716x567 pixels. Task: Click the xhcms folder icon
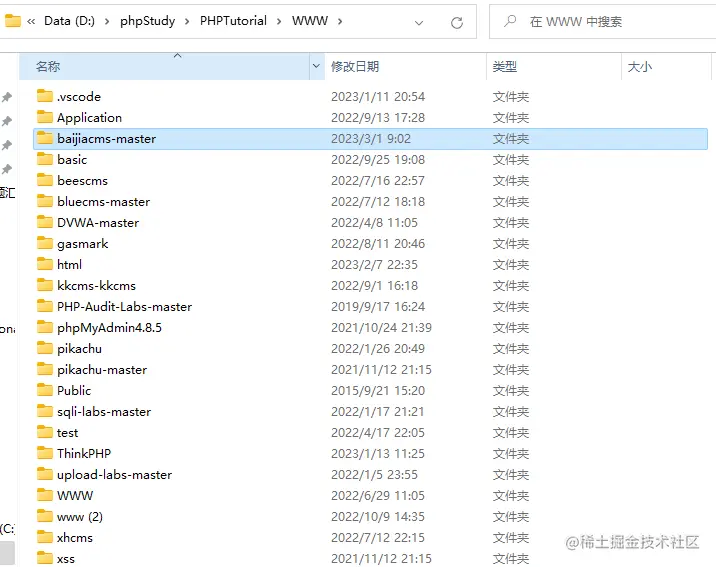coord(45,537)
